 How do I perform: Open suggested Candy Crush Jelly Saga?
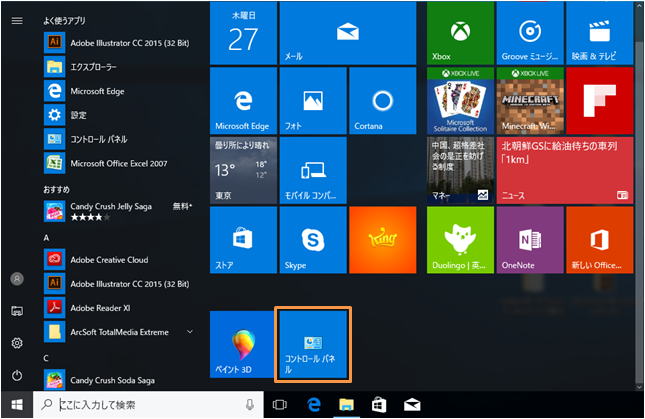pos(118,211)
